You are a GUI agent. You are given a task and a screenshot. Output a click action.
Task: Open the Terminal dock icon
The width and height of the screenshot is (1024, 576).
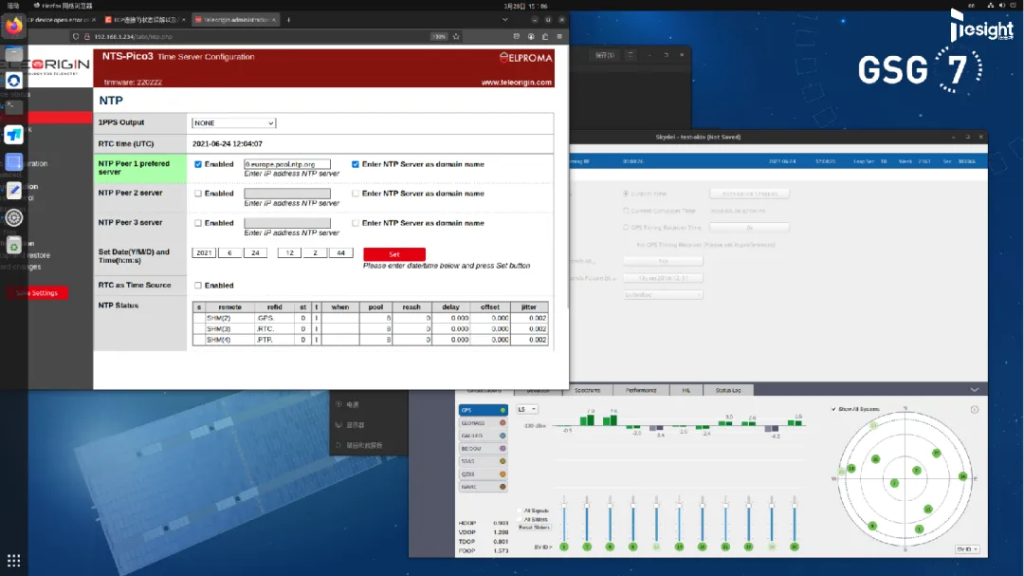coord(14,108)
